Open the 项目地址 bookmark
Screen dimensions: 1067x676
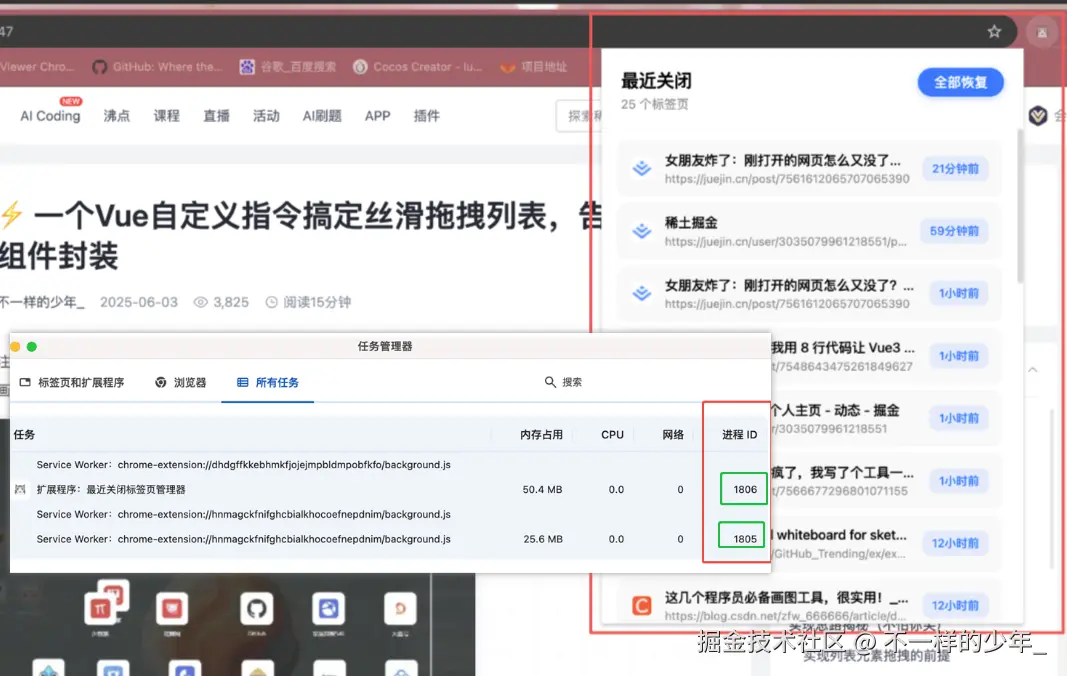[534, 67]
